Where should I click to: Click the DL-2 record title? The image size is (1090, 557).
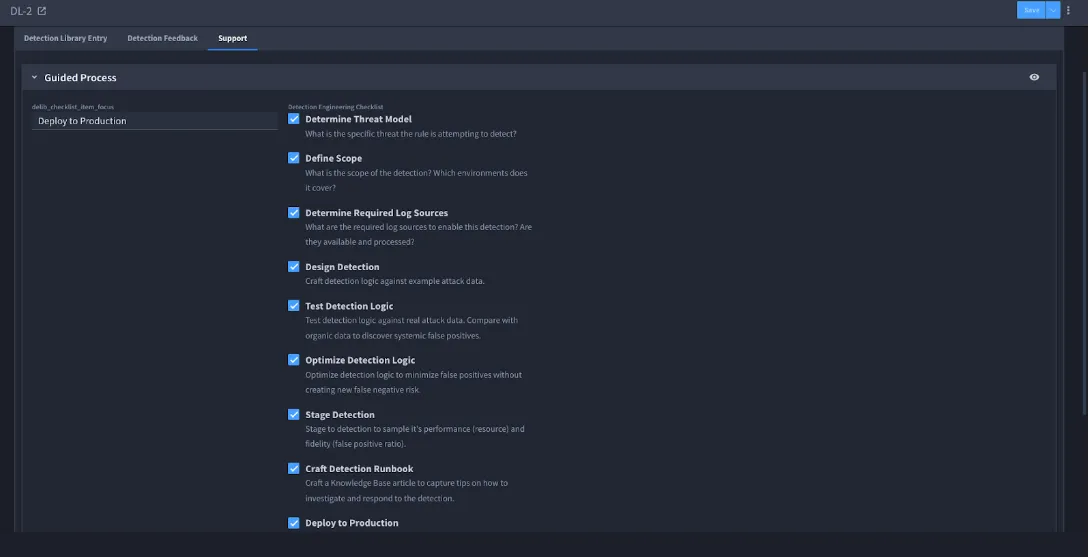21,10
